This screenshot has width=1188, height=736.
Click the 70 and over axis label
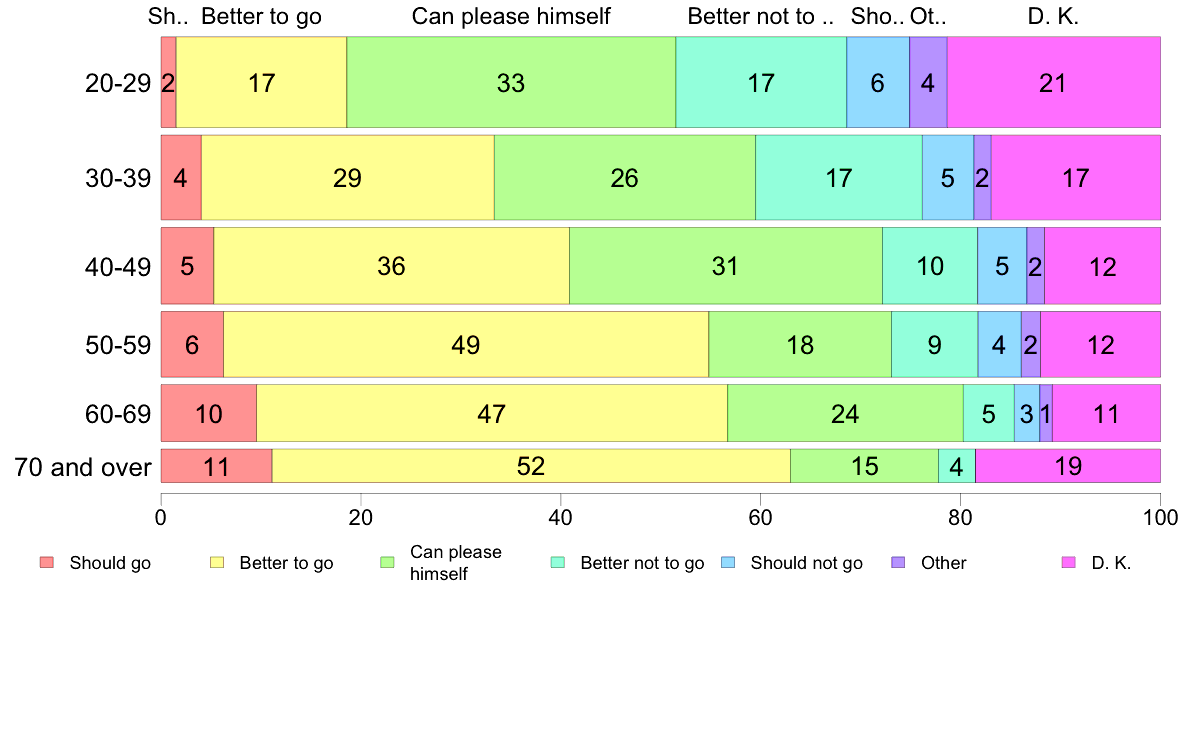(x=83, y=466)
